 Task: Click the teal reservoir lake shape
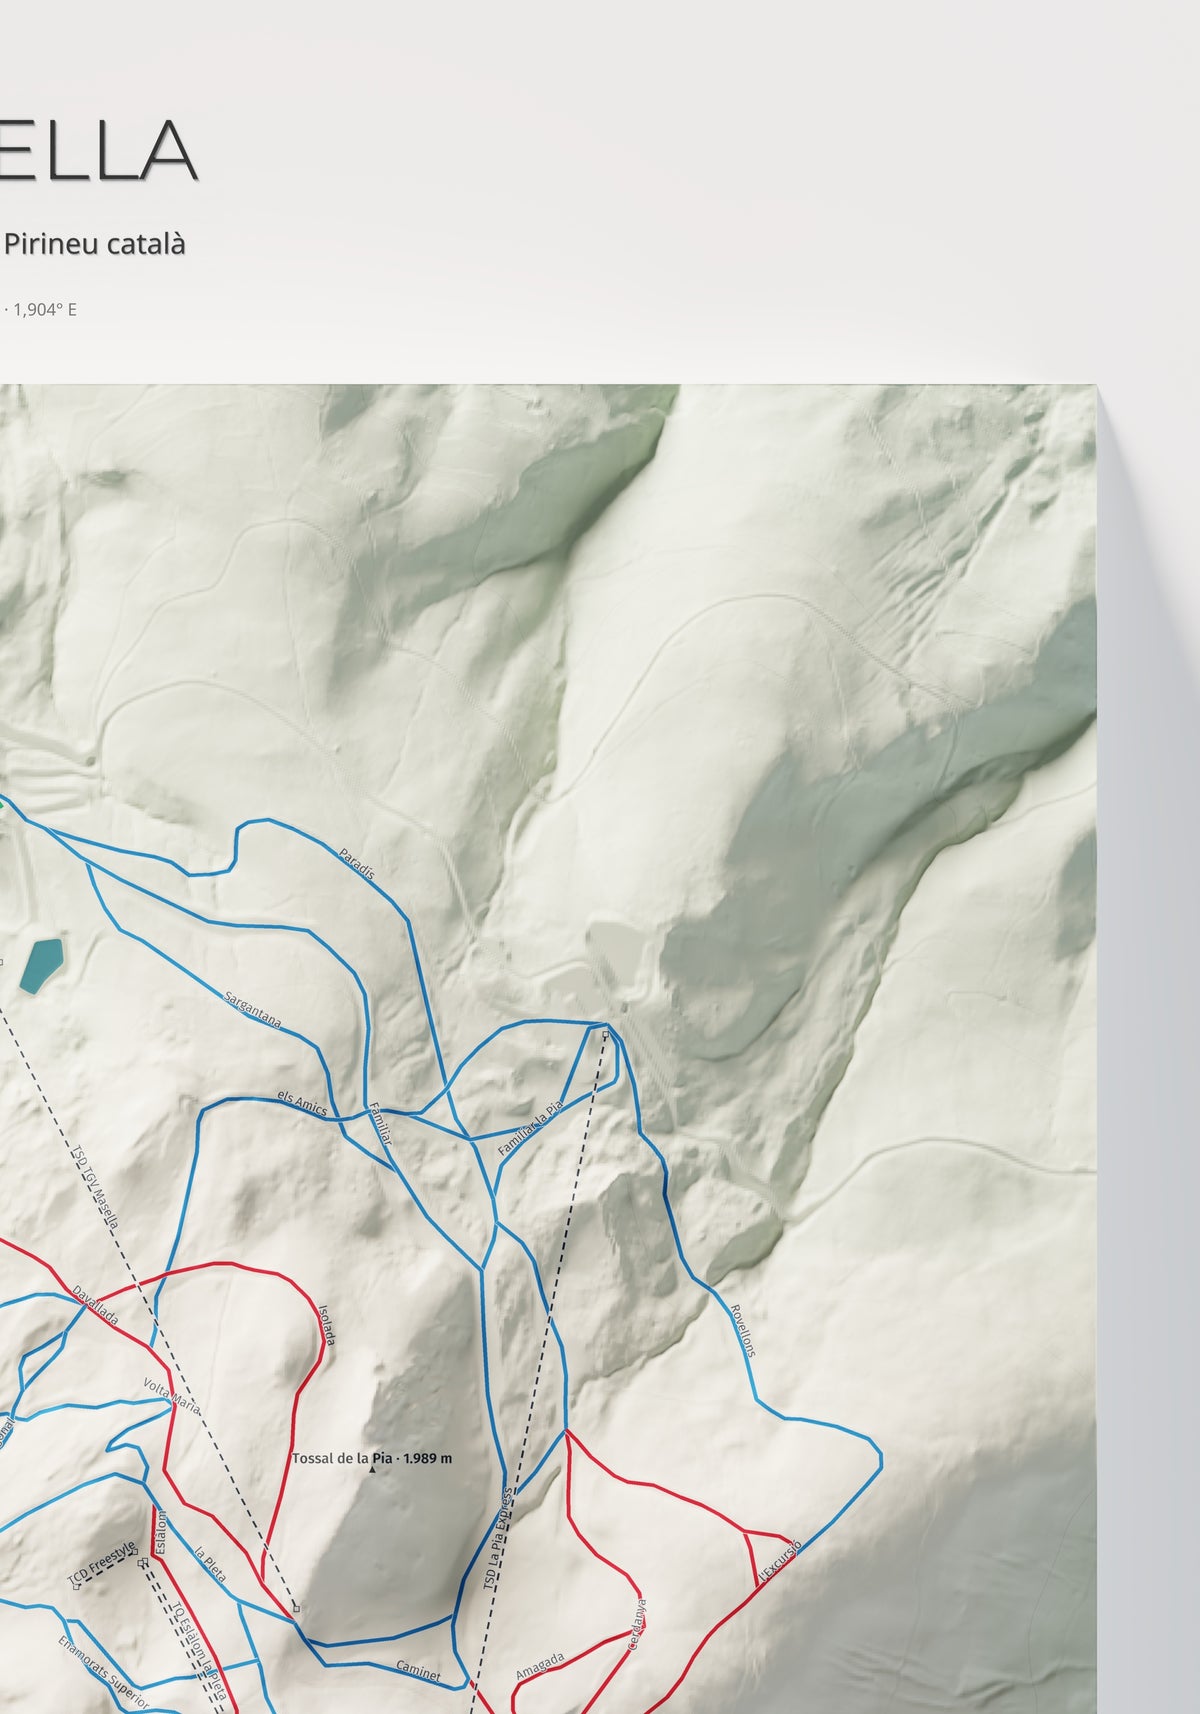click(x=42, y=965)
